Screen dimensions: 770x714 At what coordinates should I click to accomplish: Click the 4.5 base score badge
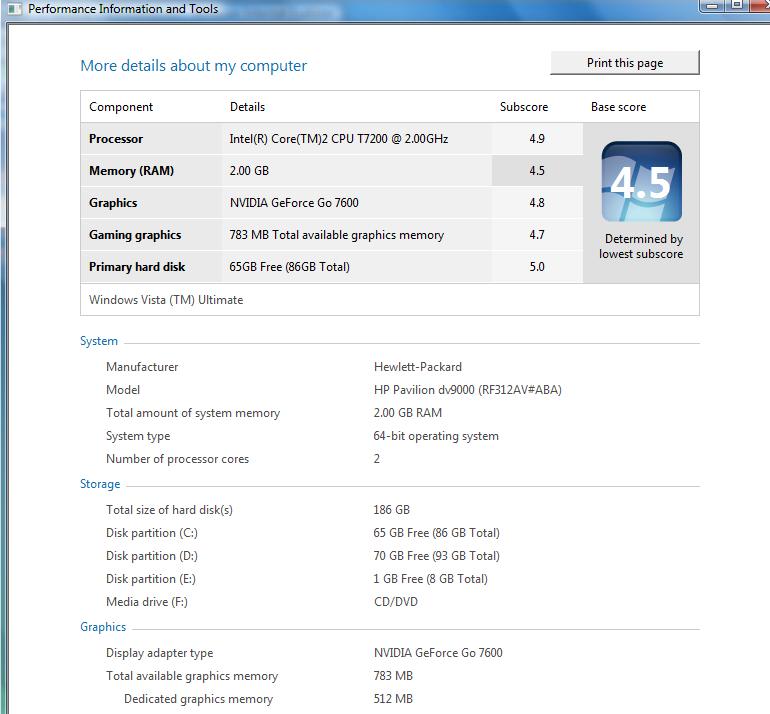pos(641,181)
